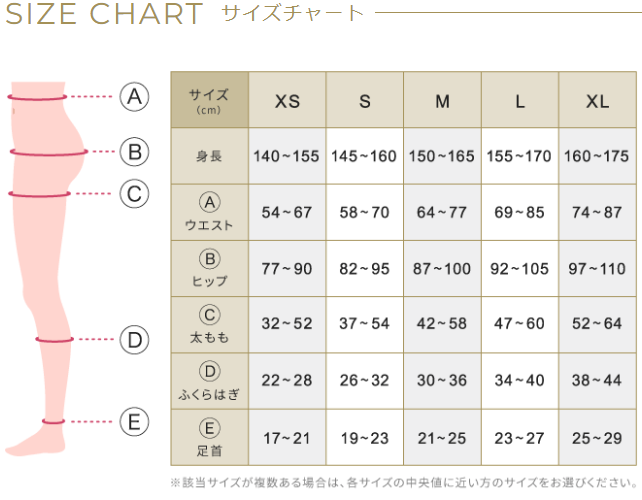This screenshot has width=642, height=500.
Task: Click the circled A ウエスト row header
Action: tap(209, 212)
